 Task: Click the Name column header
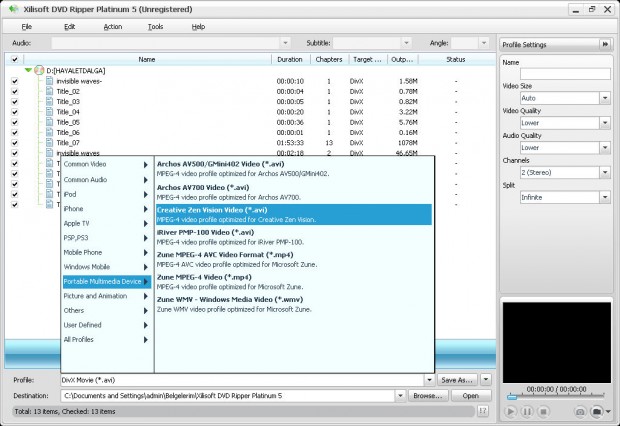pyautogui.click(x=147, y=59)
